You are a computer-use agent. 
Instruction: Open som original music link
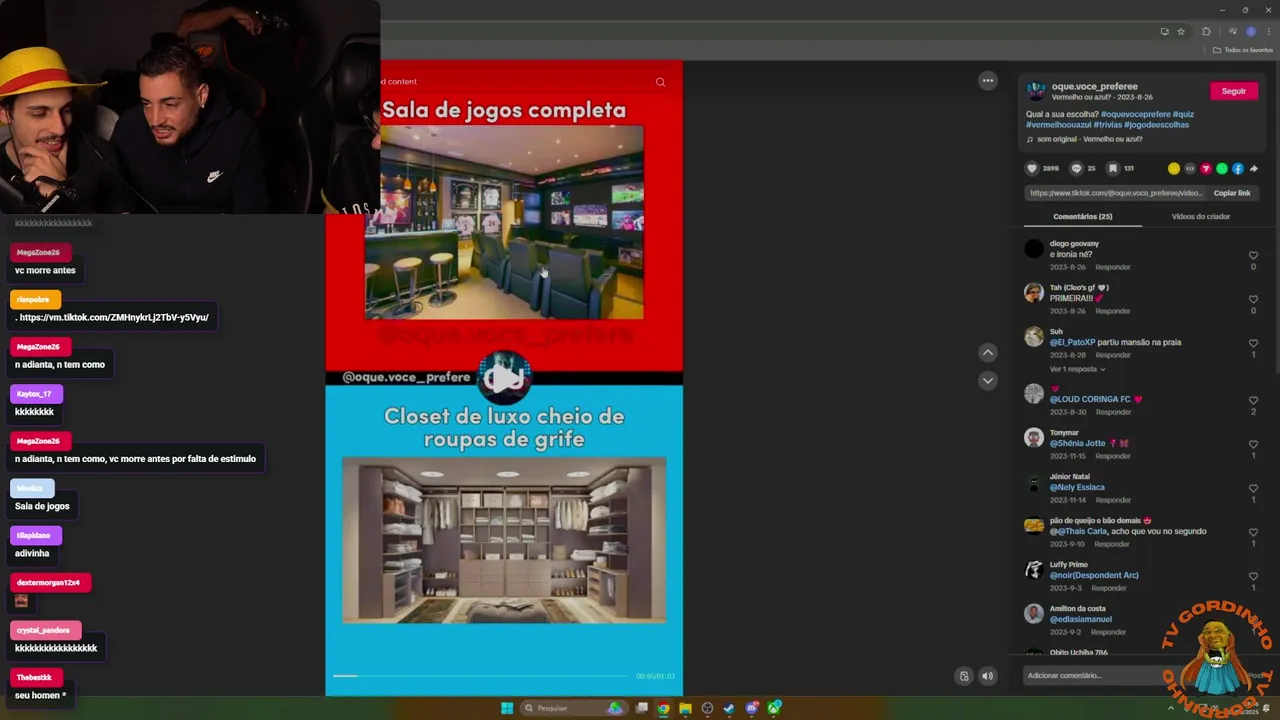pyautogui.click(x=1088, y=139)
